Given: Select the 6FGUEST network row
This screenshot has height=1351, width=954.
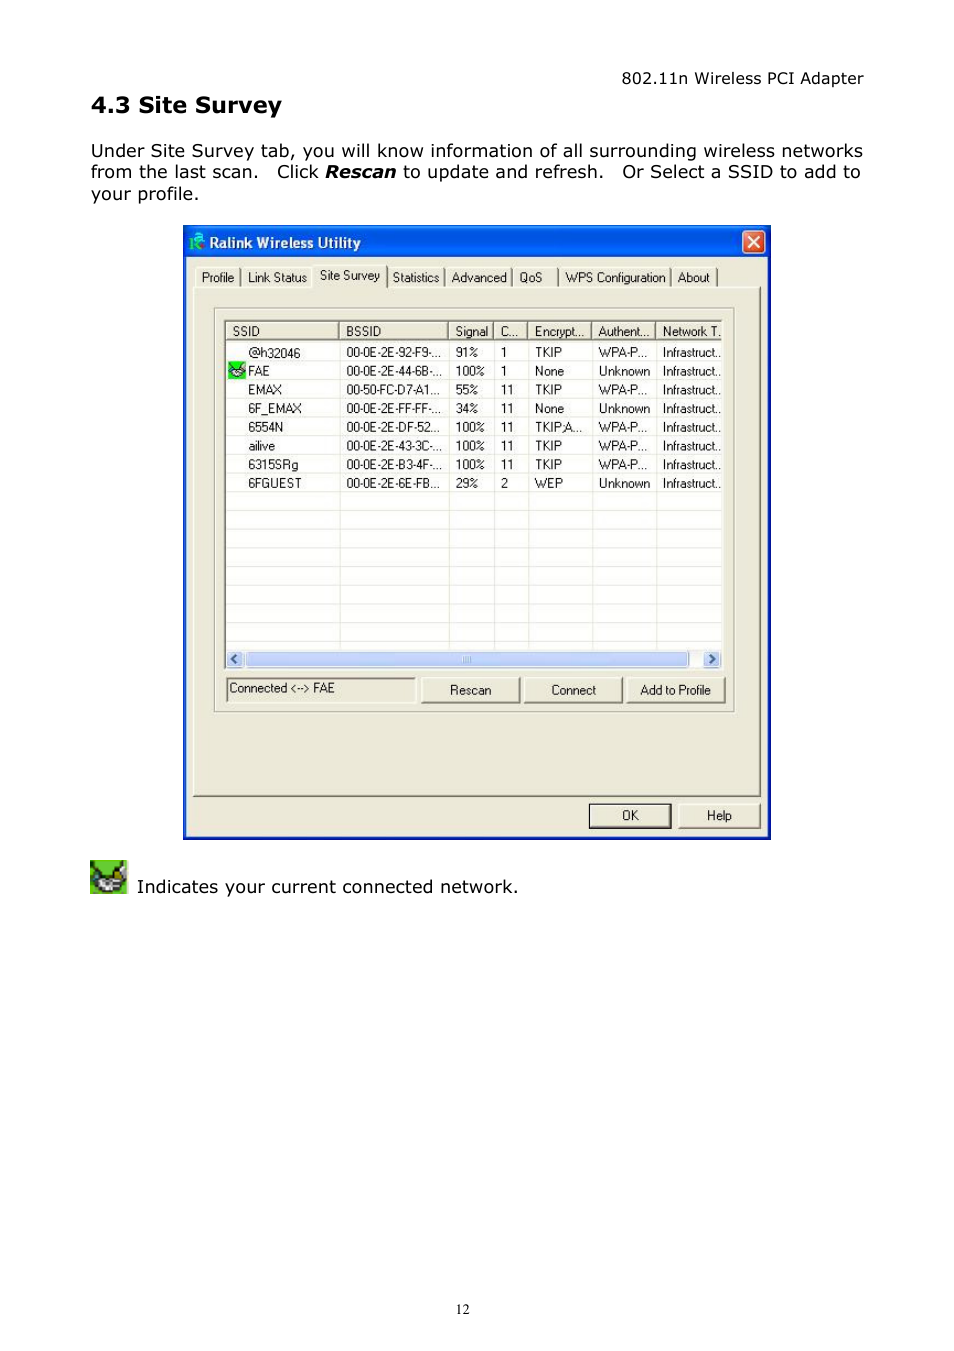Looking at the screenshot, I should click(x=474, y=483).
